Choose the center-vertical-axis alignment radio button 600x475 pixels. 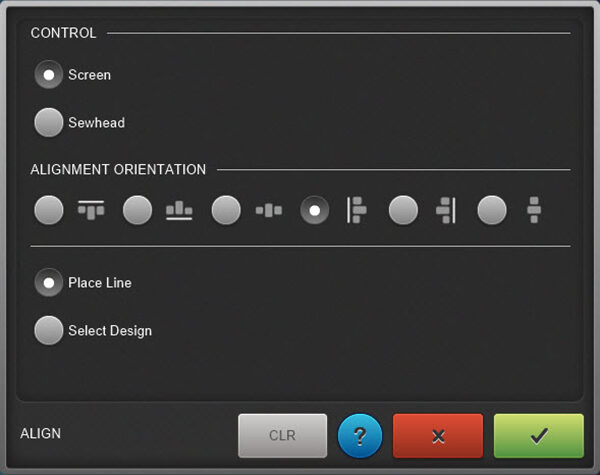(x=492, y=210)
